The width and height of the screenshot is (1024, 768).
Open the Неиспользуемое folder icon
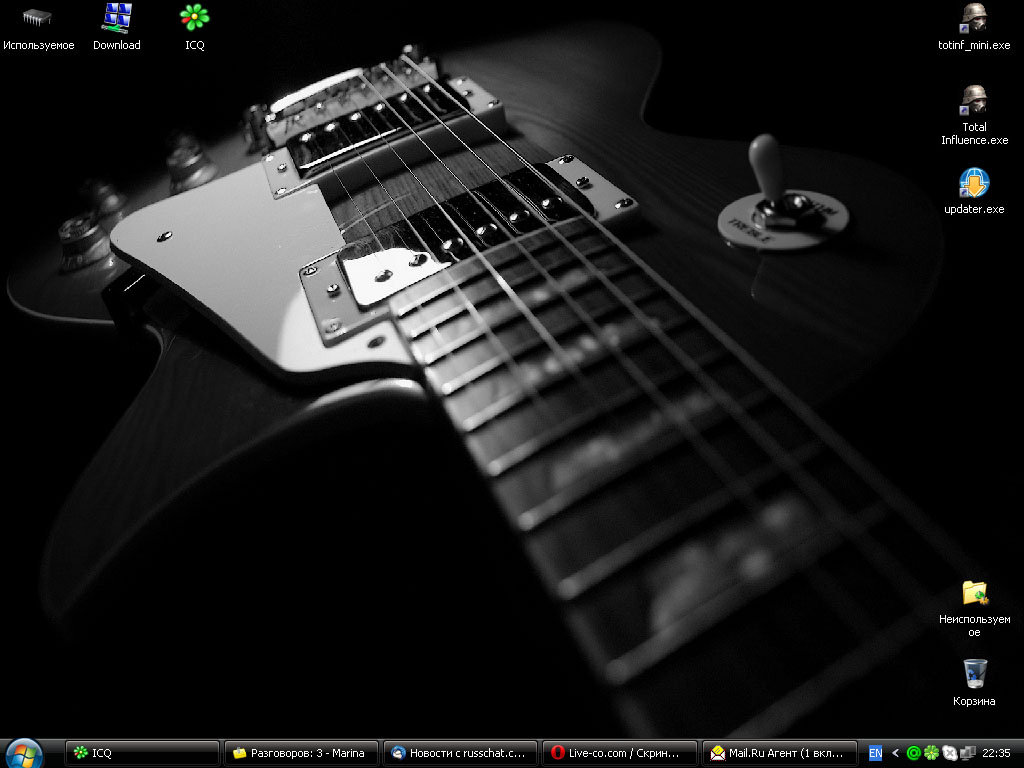pos(974,593)
